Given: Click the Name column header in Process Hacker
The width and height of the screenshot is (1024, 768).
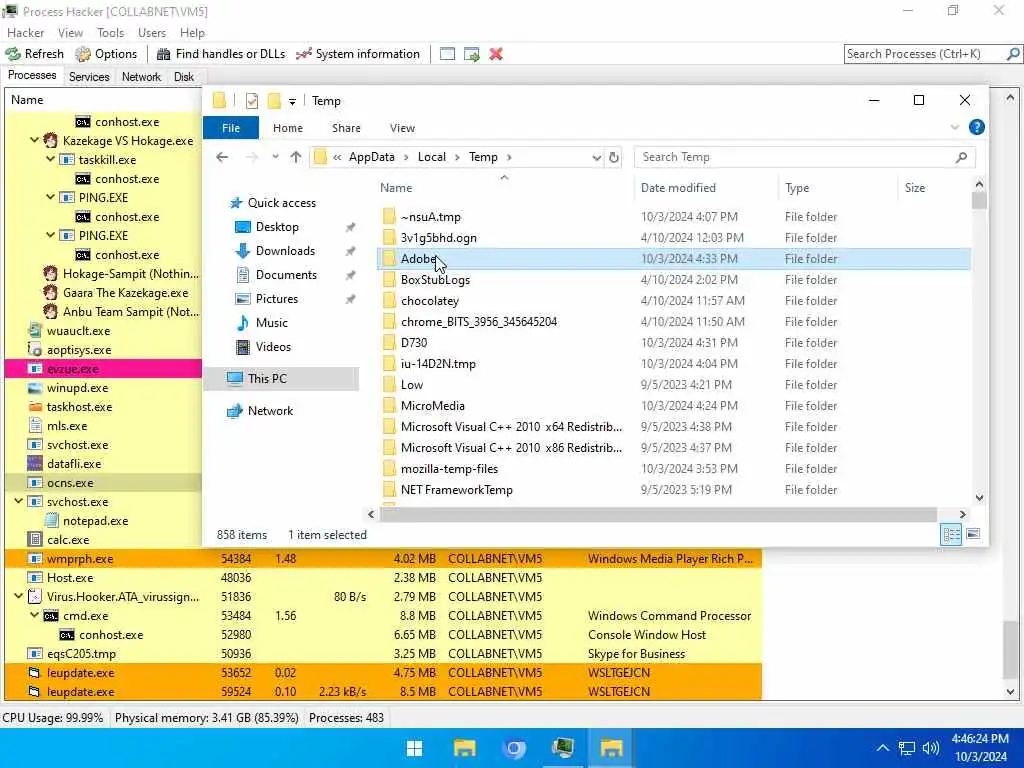Looking at the screenshot, I should point(103,100).
